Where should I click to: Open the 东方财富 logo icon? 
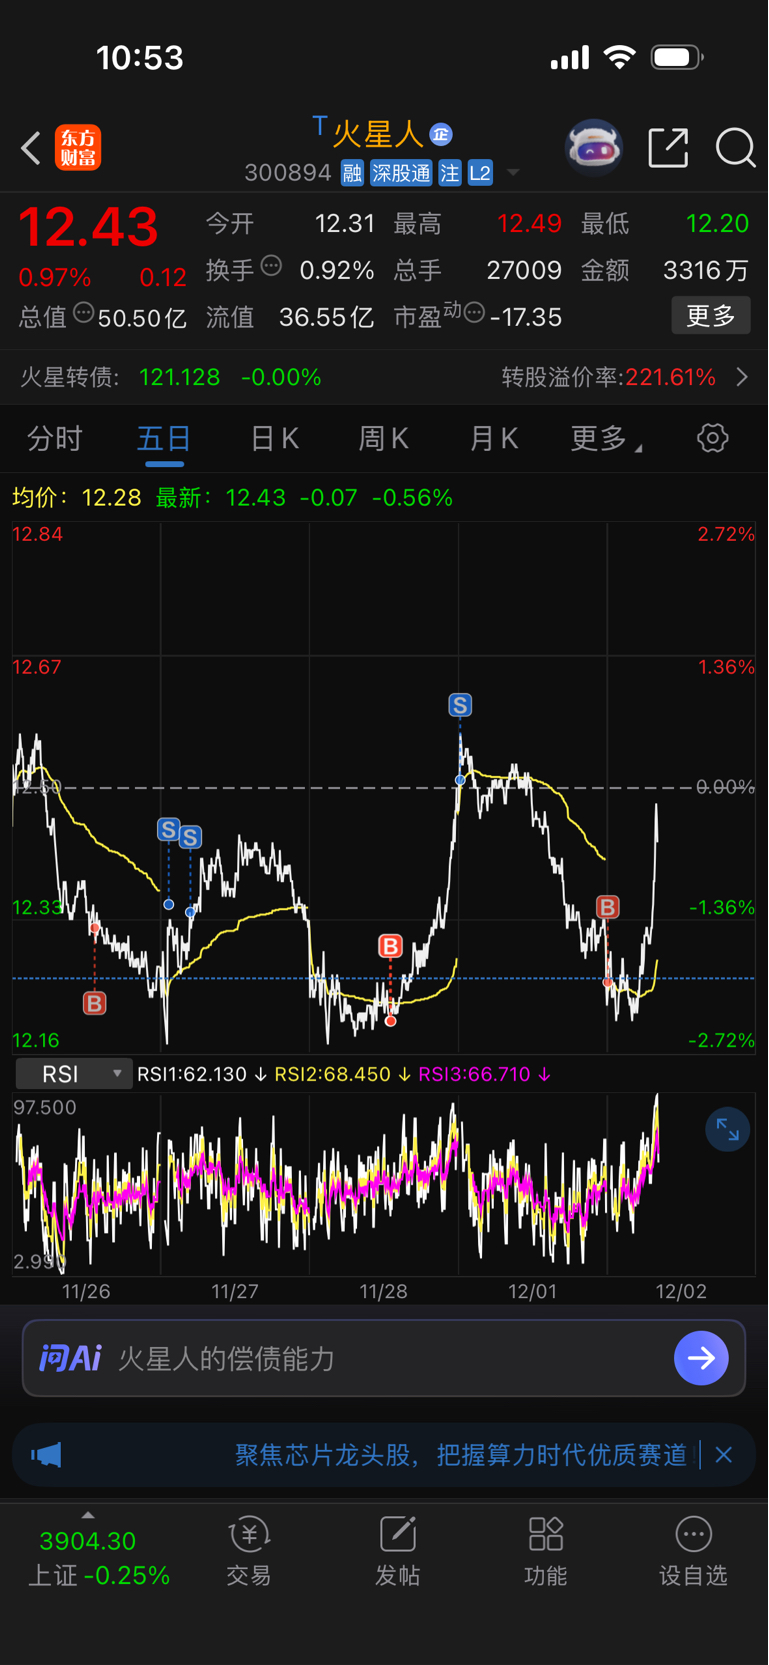pos(78,148)
